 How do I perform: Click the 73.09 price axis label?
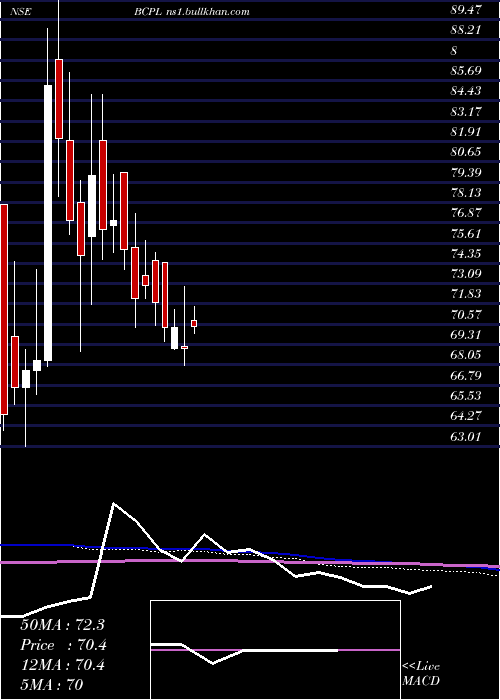point(466,273)
